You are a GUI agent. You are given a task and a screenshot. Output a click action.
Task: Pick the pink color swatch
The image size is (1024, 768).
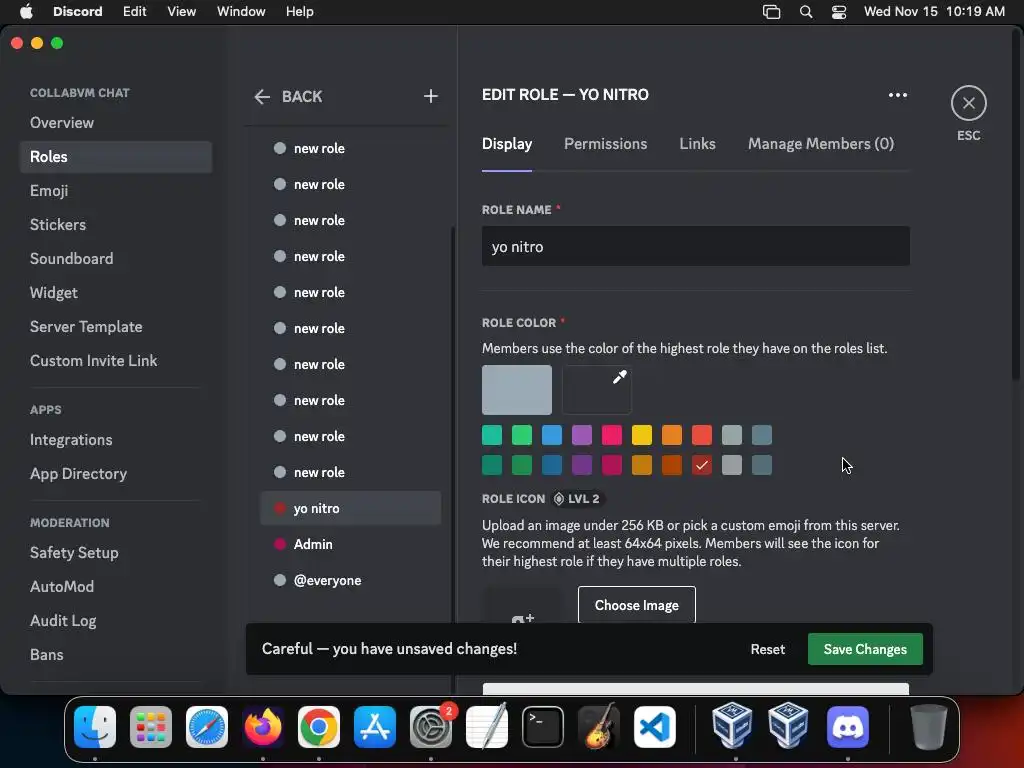611,435
